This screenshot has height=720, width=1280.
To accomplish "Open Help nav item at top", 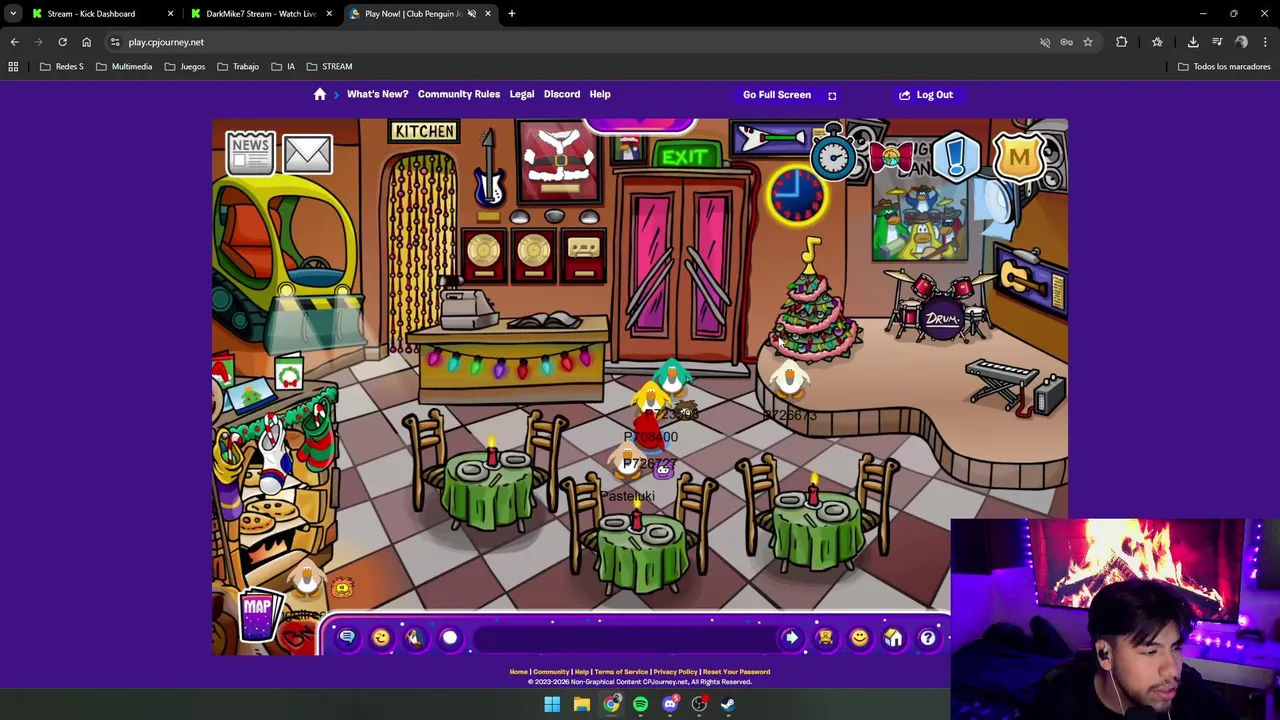I will pyautogui.click(x=600, y=94).
